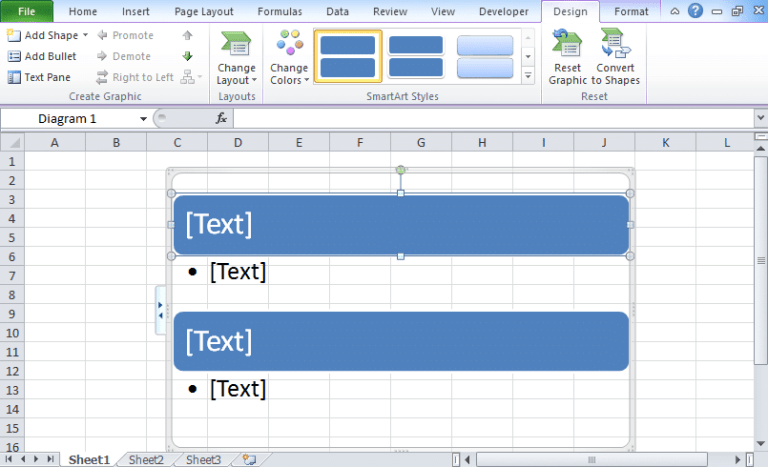
Task: Select the first highlighted SmartArt style
Action: point(348,56)
